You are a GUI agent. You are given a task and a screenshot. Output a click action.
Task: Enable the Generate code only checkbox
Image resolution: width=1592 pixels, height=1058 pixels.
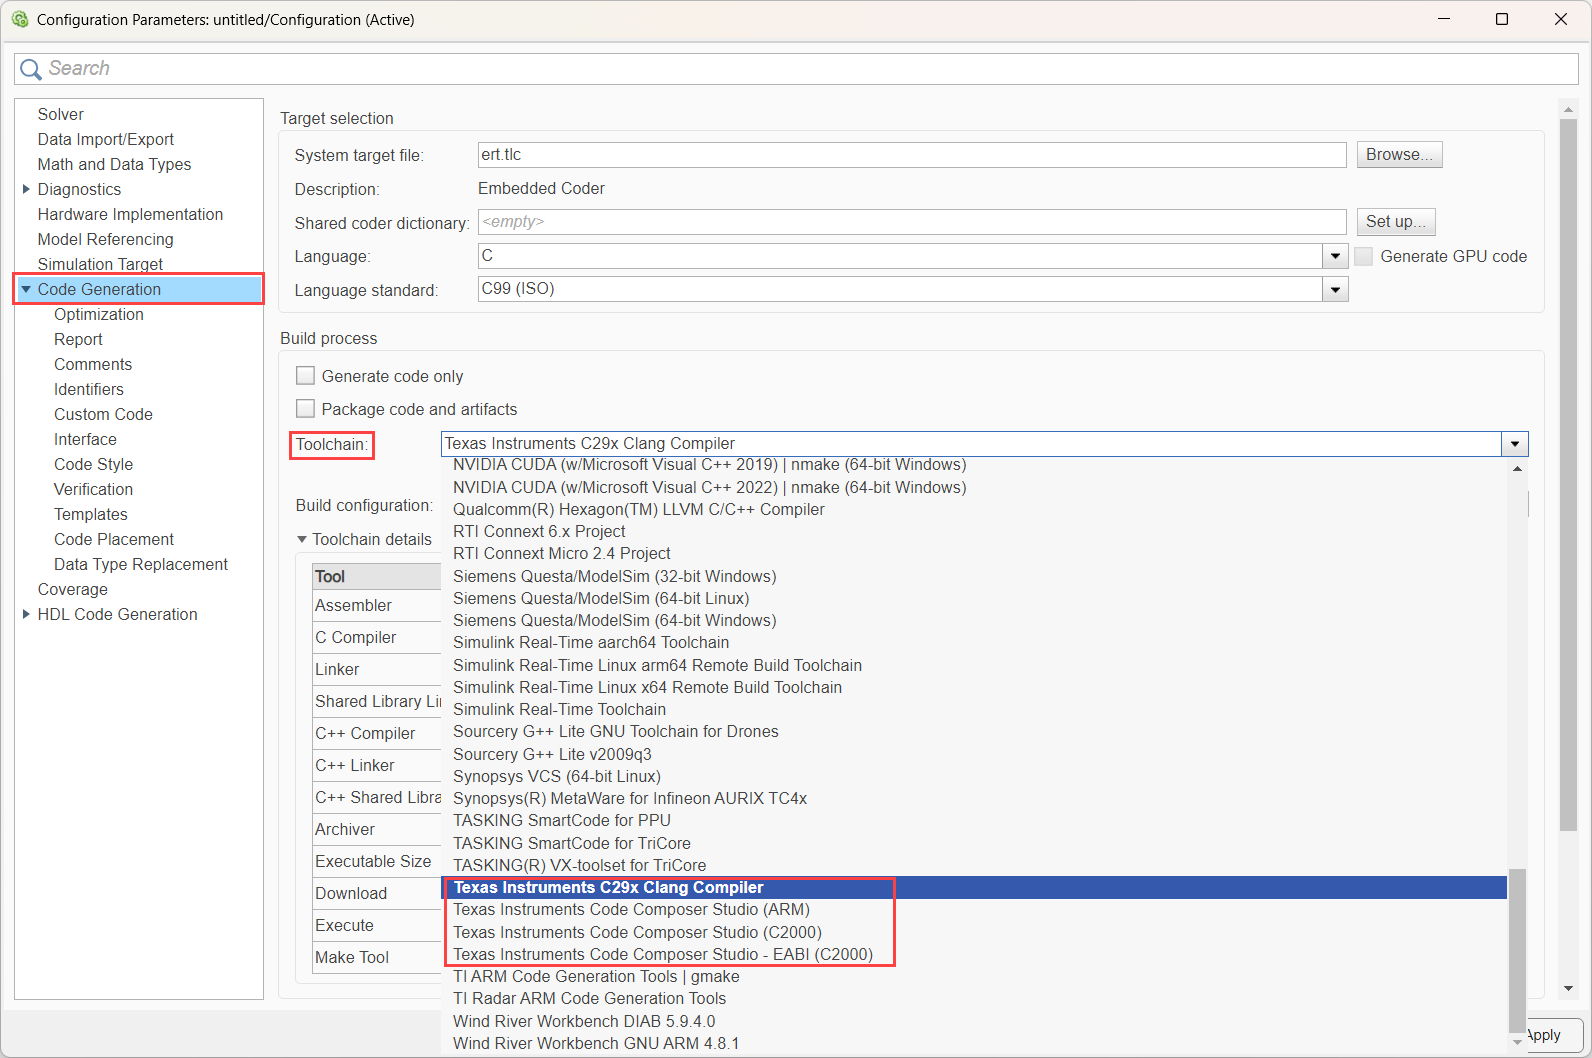click(x=306, y=376)
